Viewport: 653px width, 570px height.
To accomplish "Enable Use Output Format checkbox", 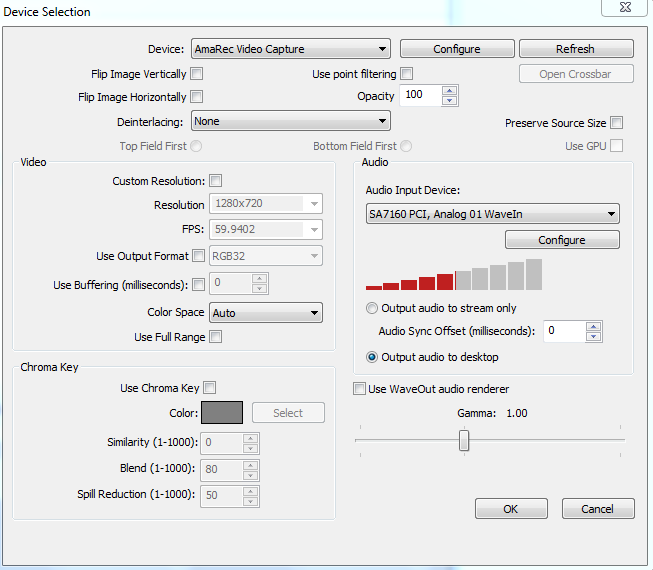I will pos(199,256).
